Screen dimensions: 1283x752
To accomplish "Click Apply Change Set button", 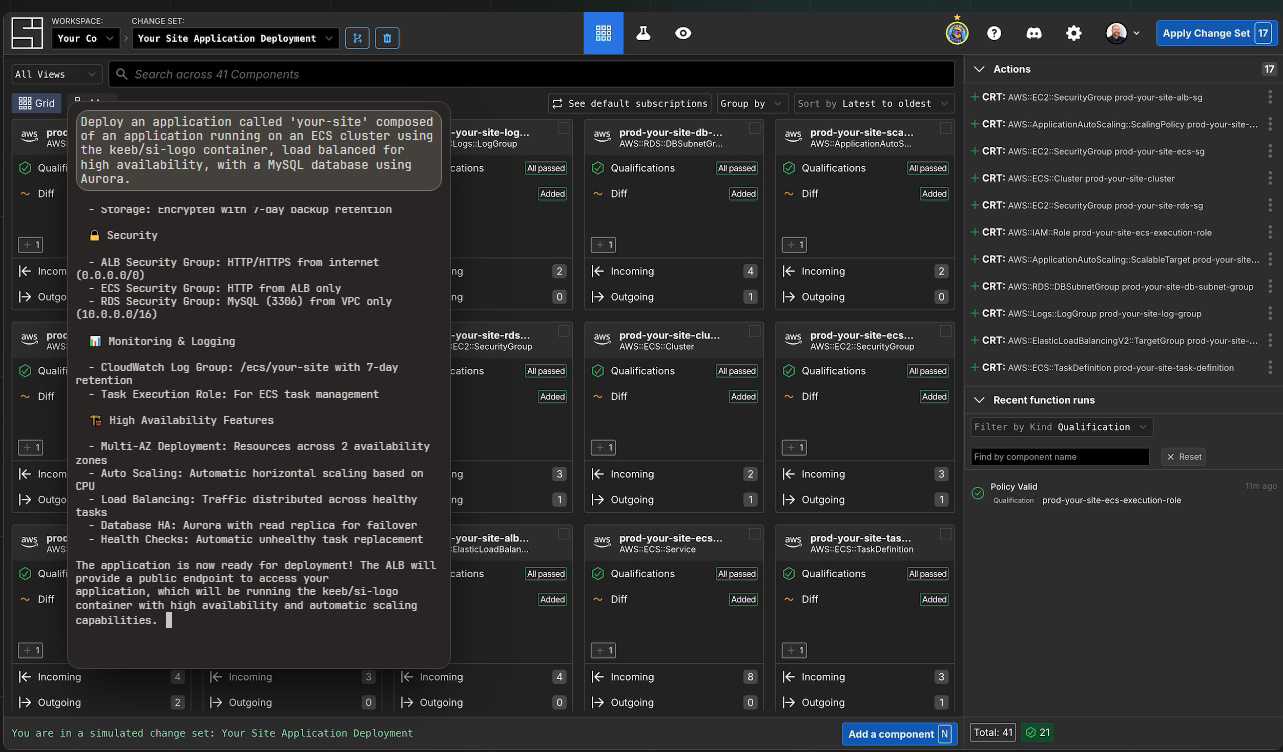I will click(x=1216, y=33).
